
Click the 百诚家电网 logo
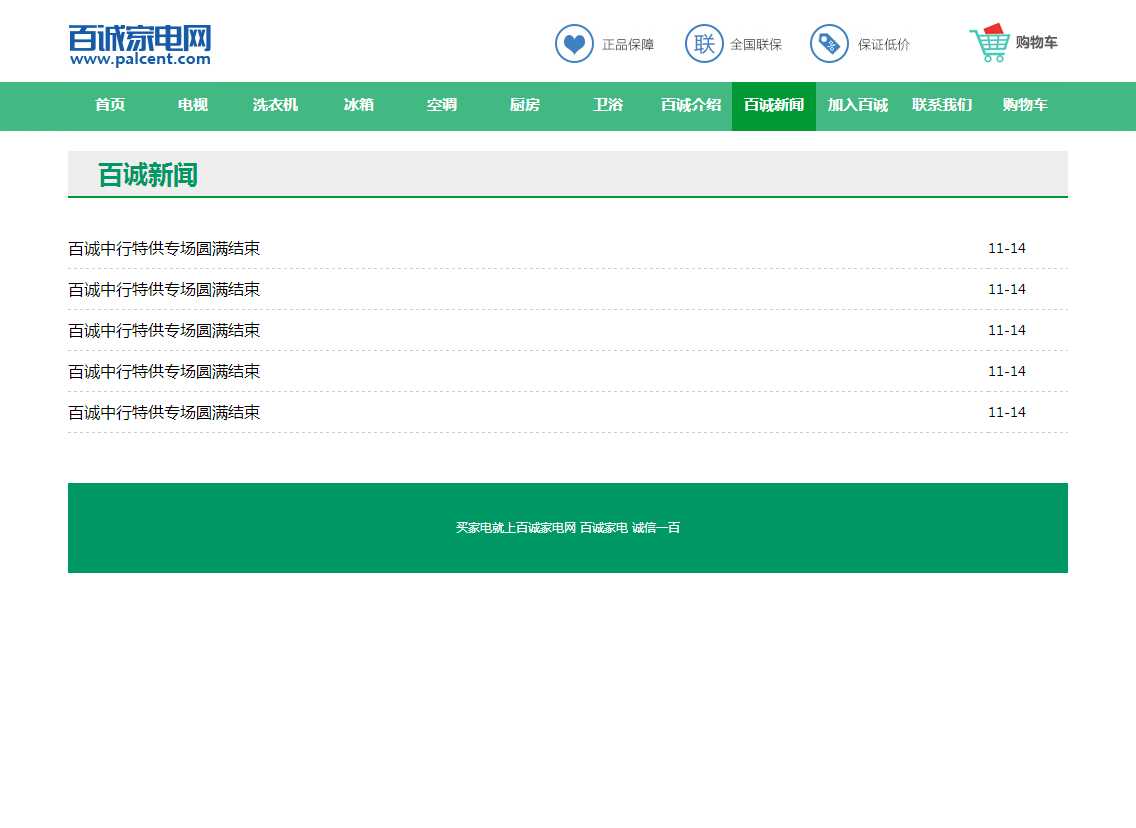click(x=140, y=45)
